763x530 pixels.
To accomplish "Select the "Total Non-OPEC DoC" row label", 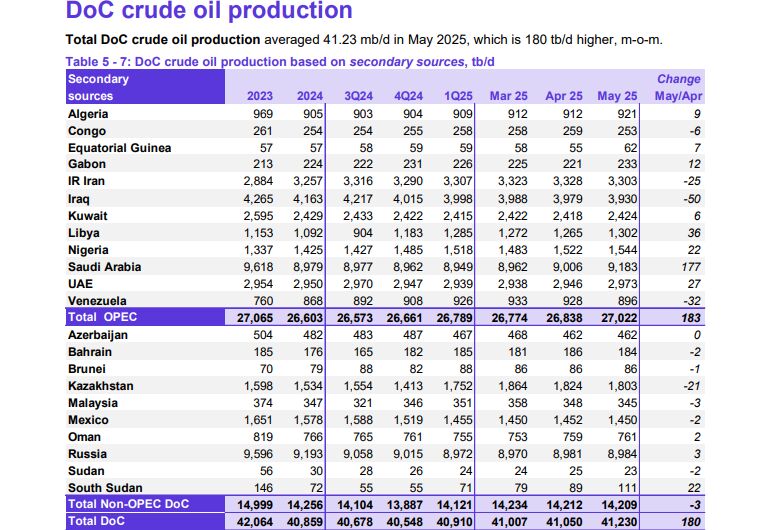I will 127,503.
